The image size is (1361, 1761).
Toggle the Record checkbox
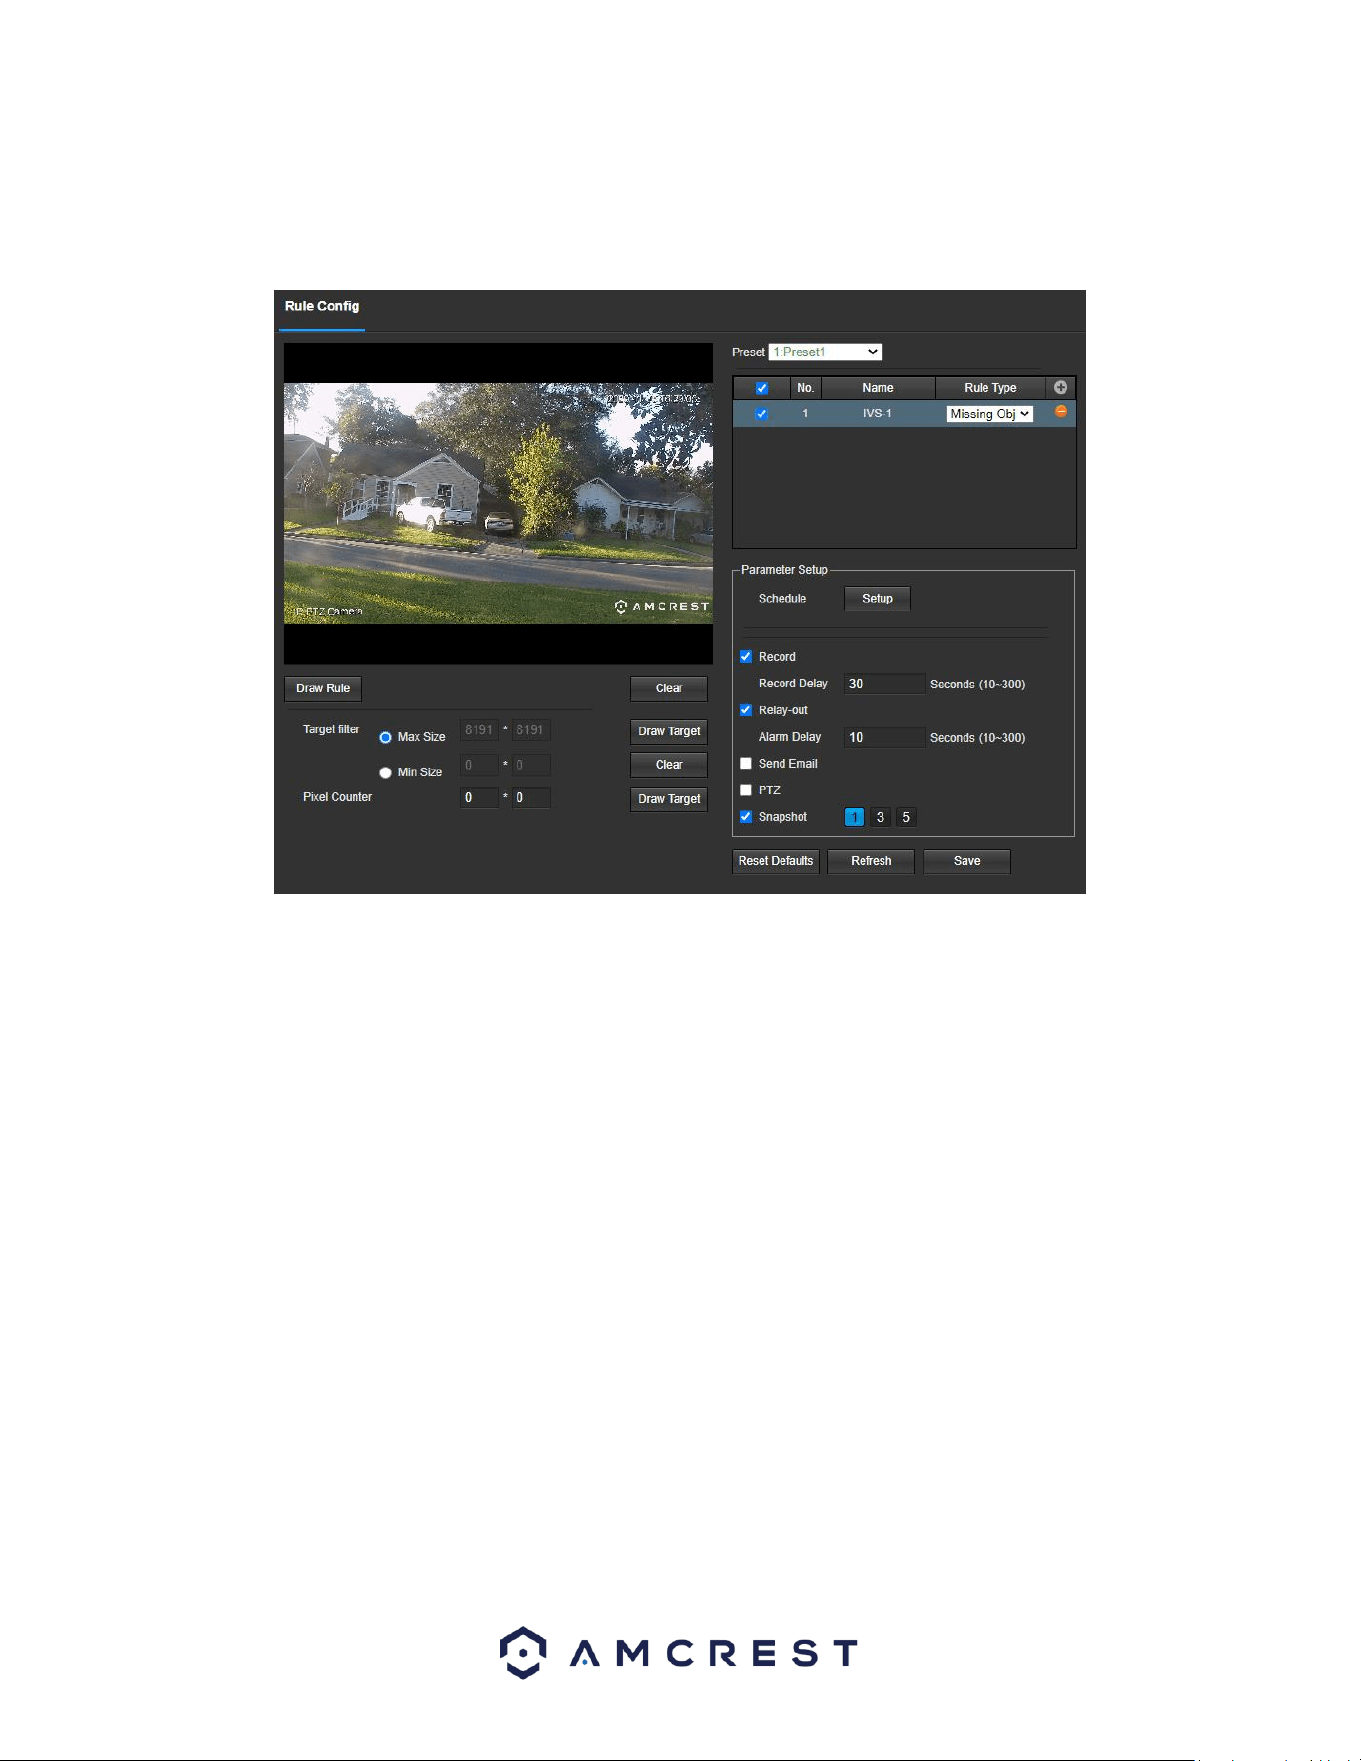tap(746, 657)
